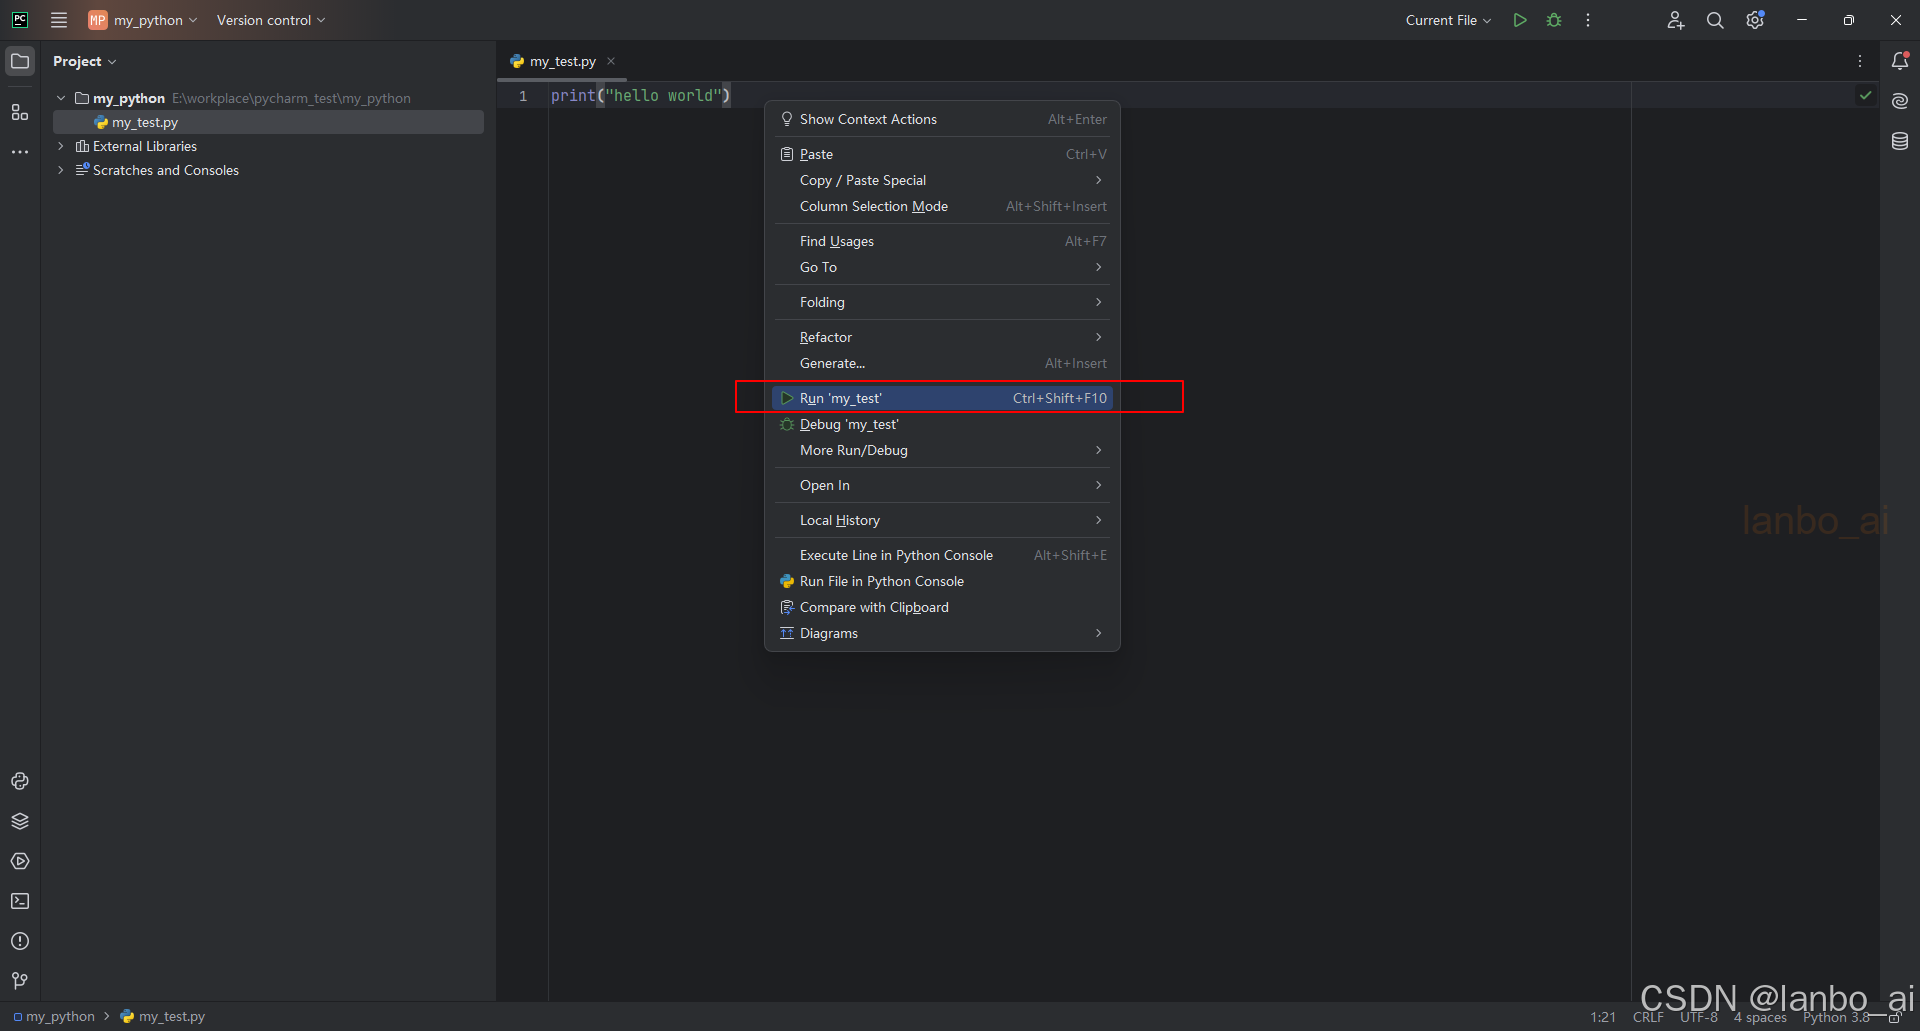The height and width of the screenshot is (1031, 1920).
Task: Click the my_python breadcrumb in status bar
Action: (60, 1016)
